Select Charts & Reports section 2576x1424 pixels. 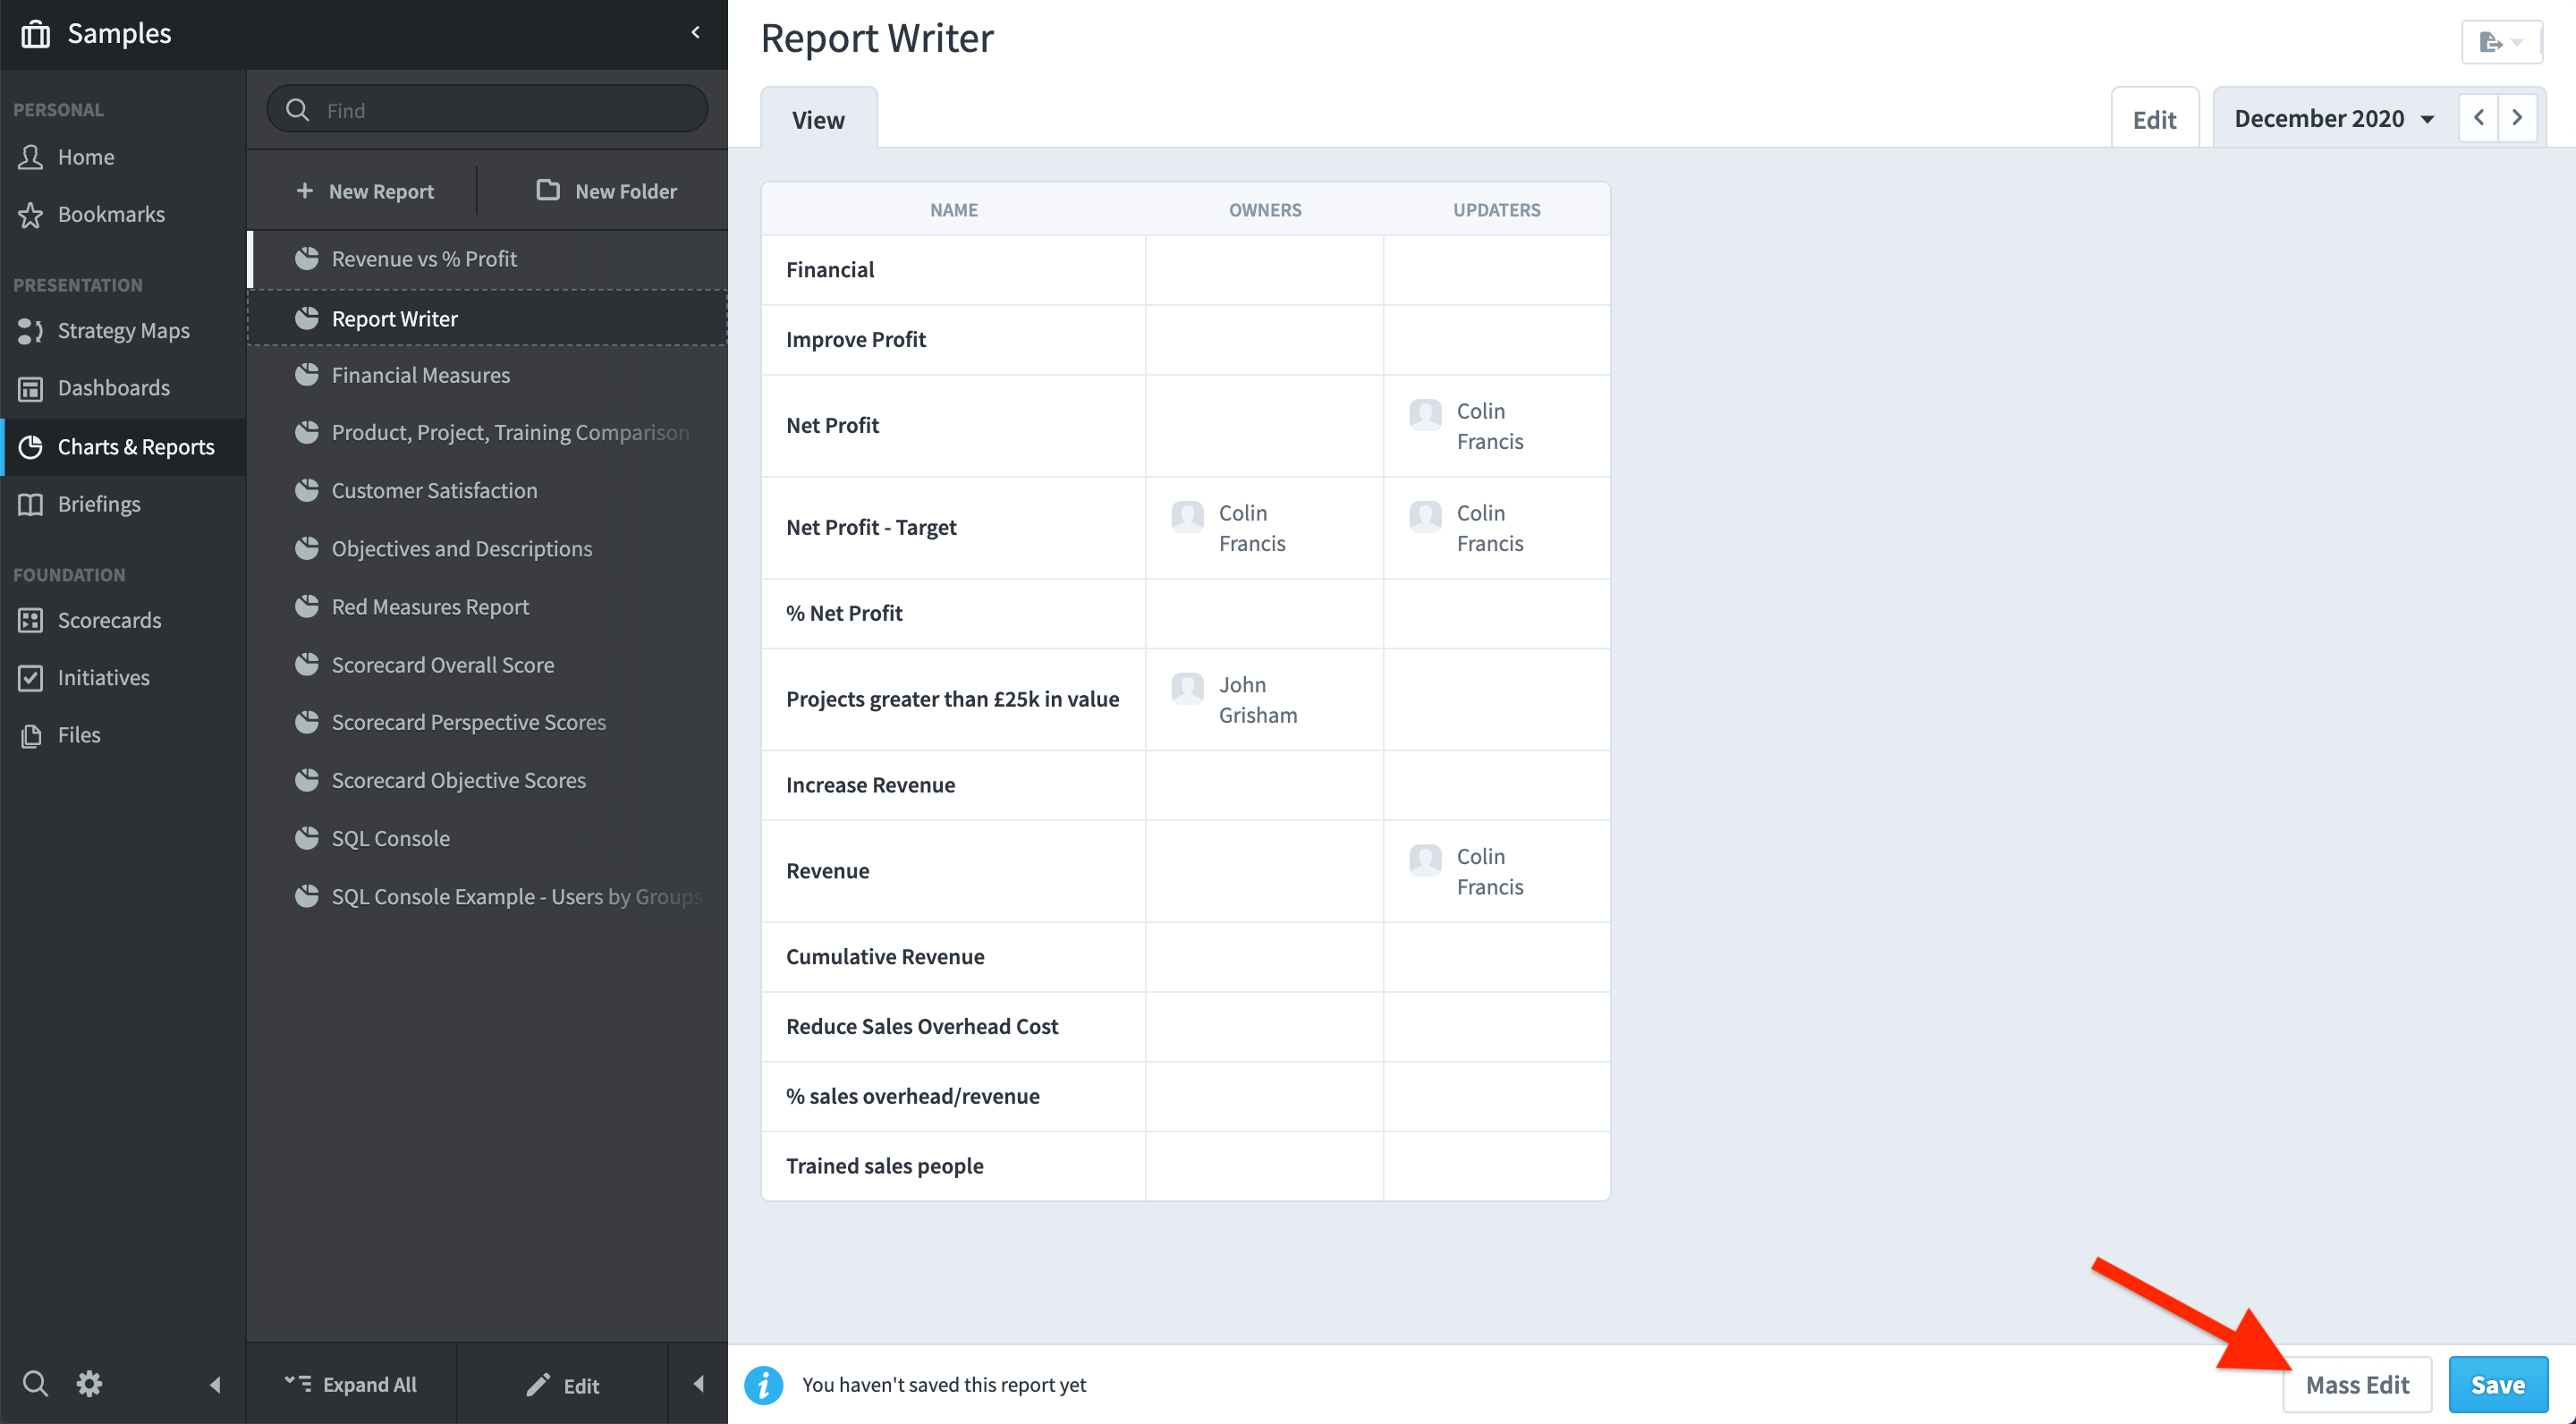click(123, 446)
